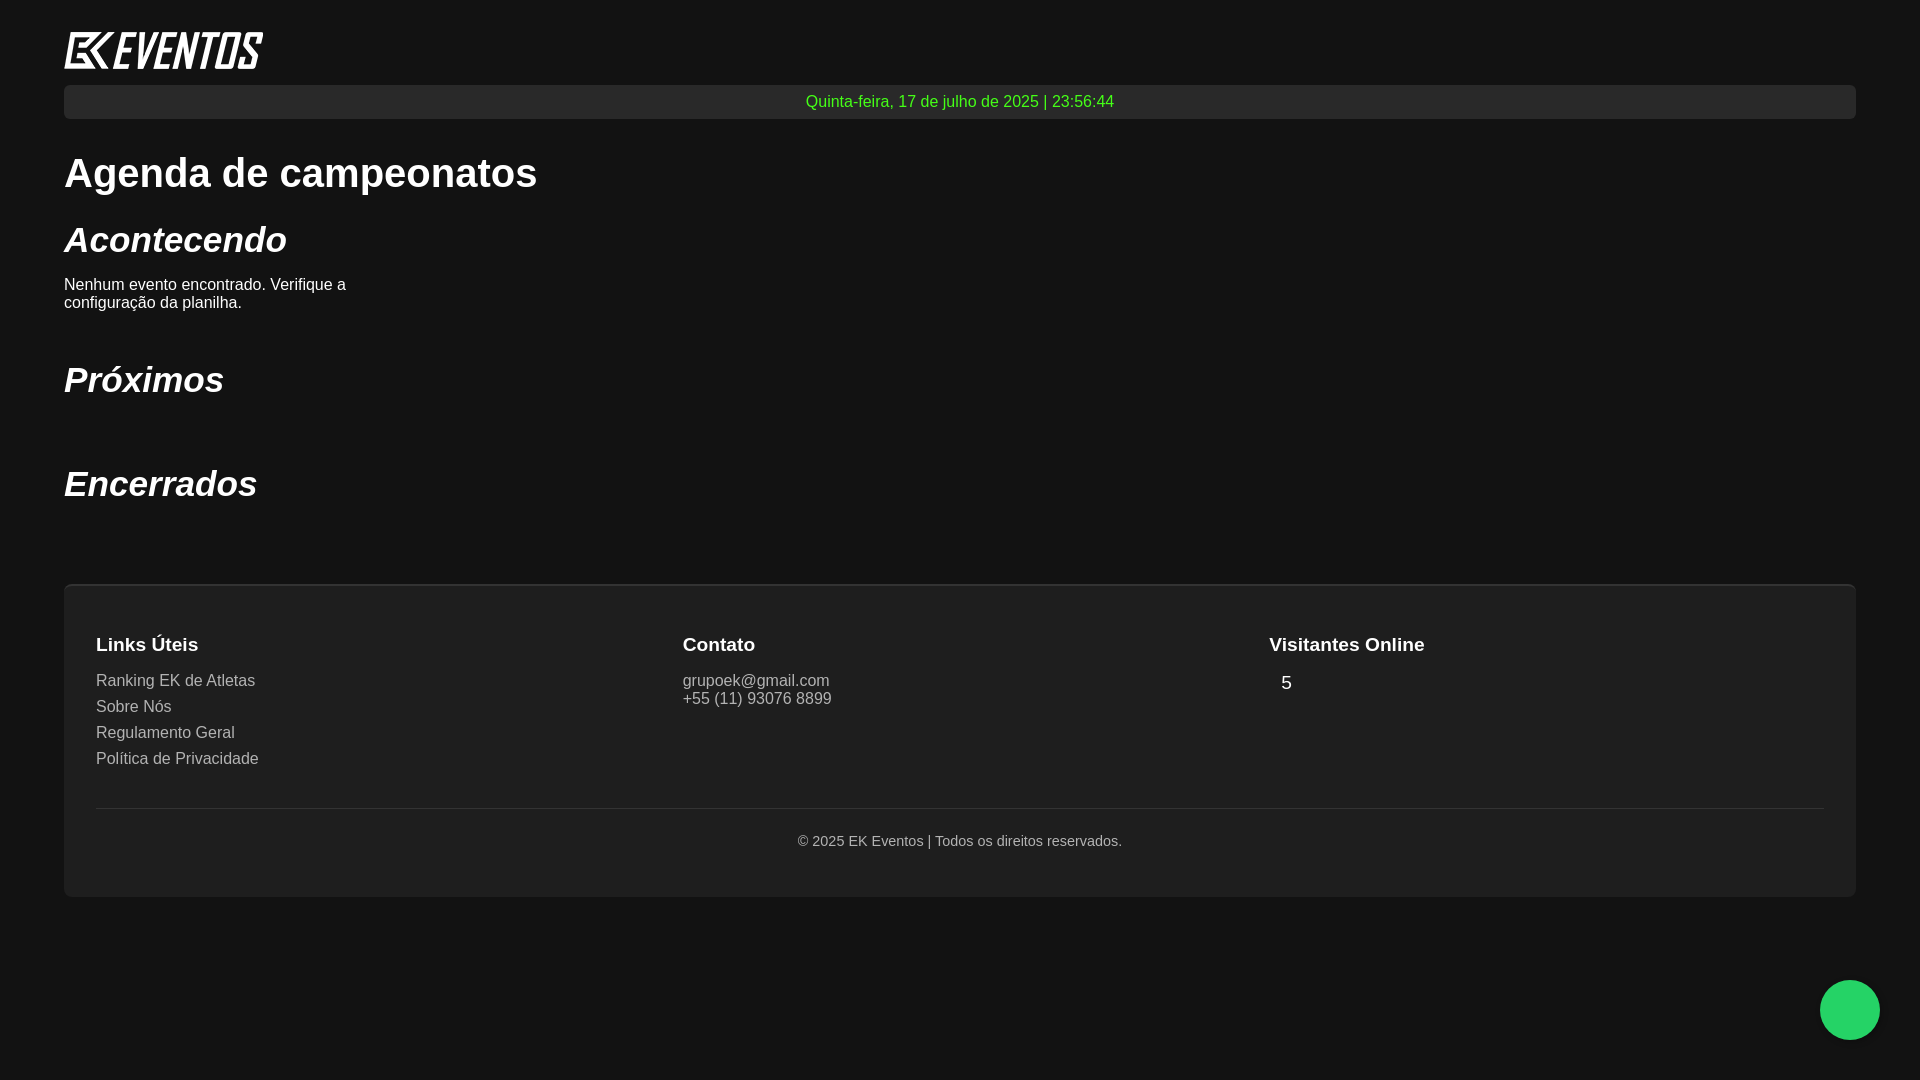Image resolution: width=1920 pixels, height=1080 pixels.
Task: Open Regulamento Geral link
Action: point(165,733)
